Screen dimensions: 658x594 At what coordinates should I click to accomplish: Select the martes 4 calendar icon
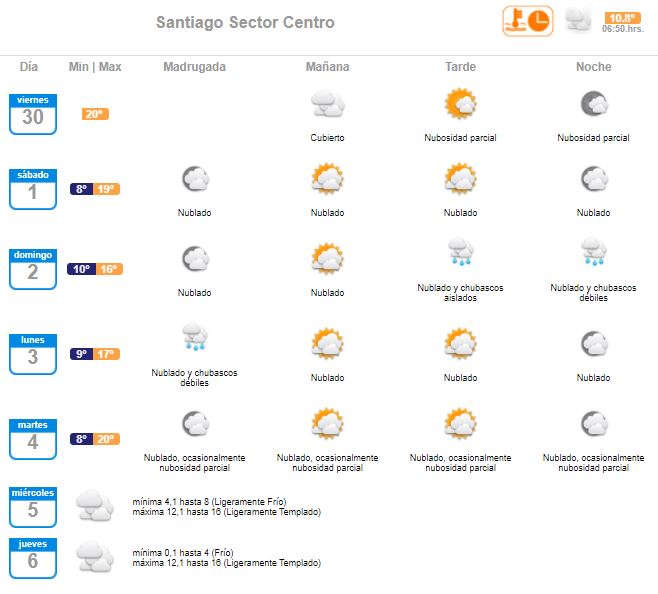coord(33,439)
